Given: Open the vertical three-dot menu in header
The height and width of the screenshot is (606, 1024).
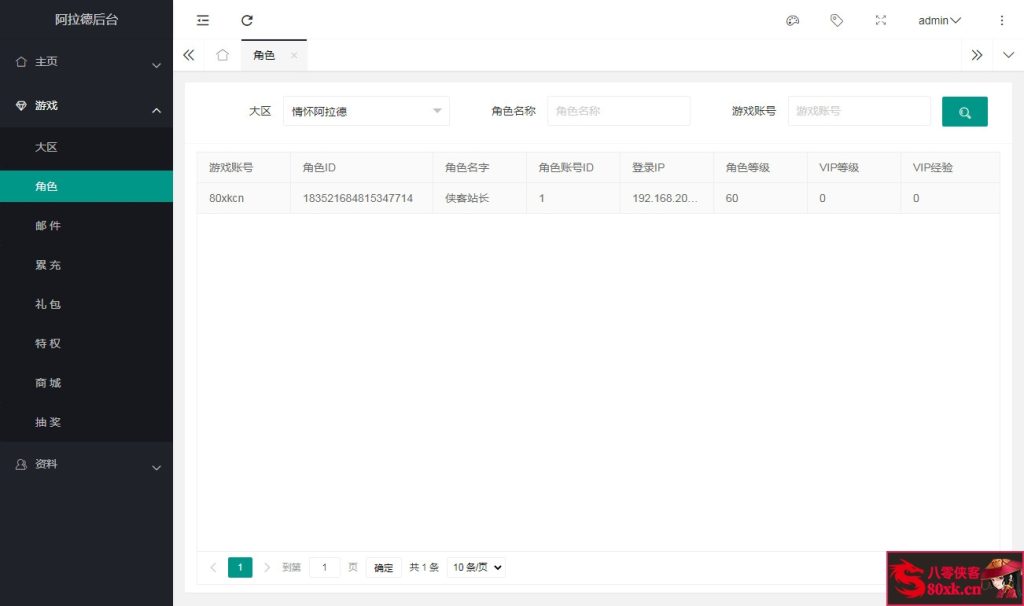Looking at the screenshot, I should coord(1001,20).
